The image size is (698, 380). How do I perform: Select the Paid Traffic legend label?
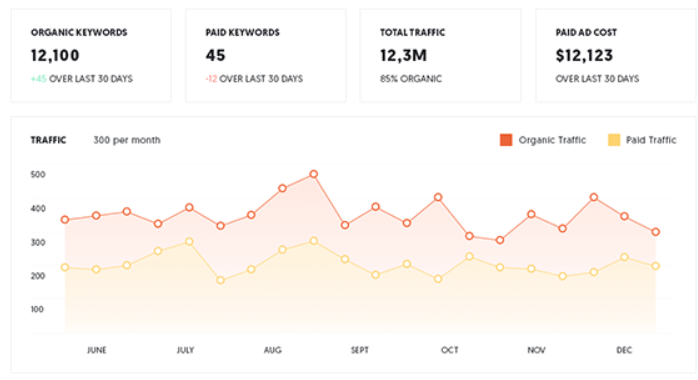coord(651,140)
